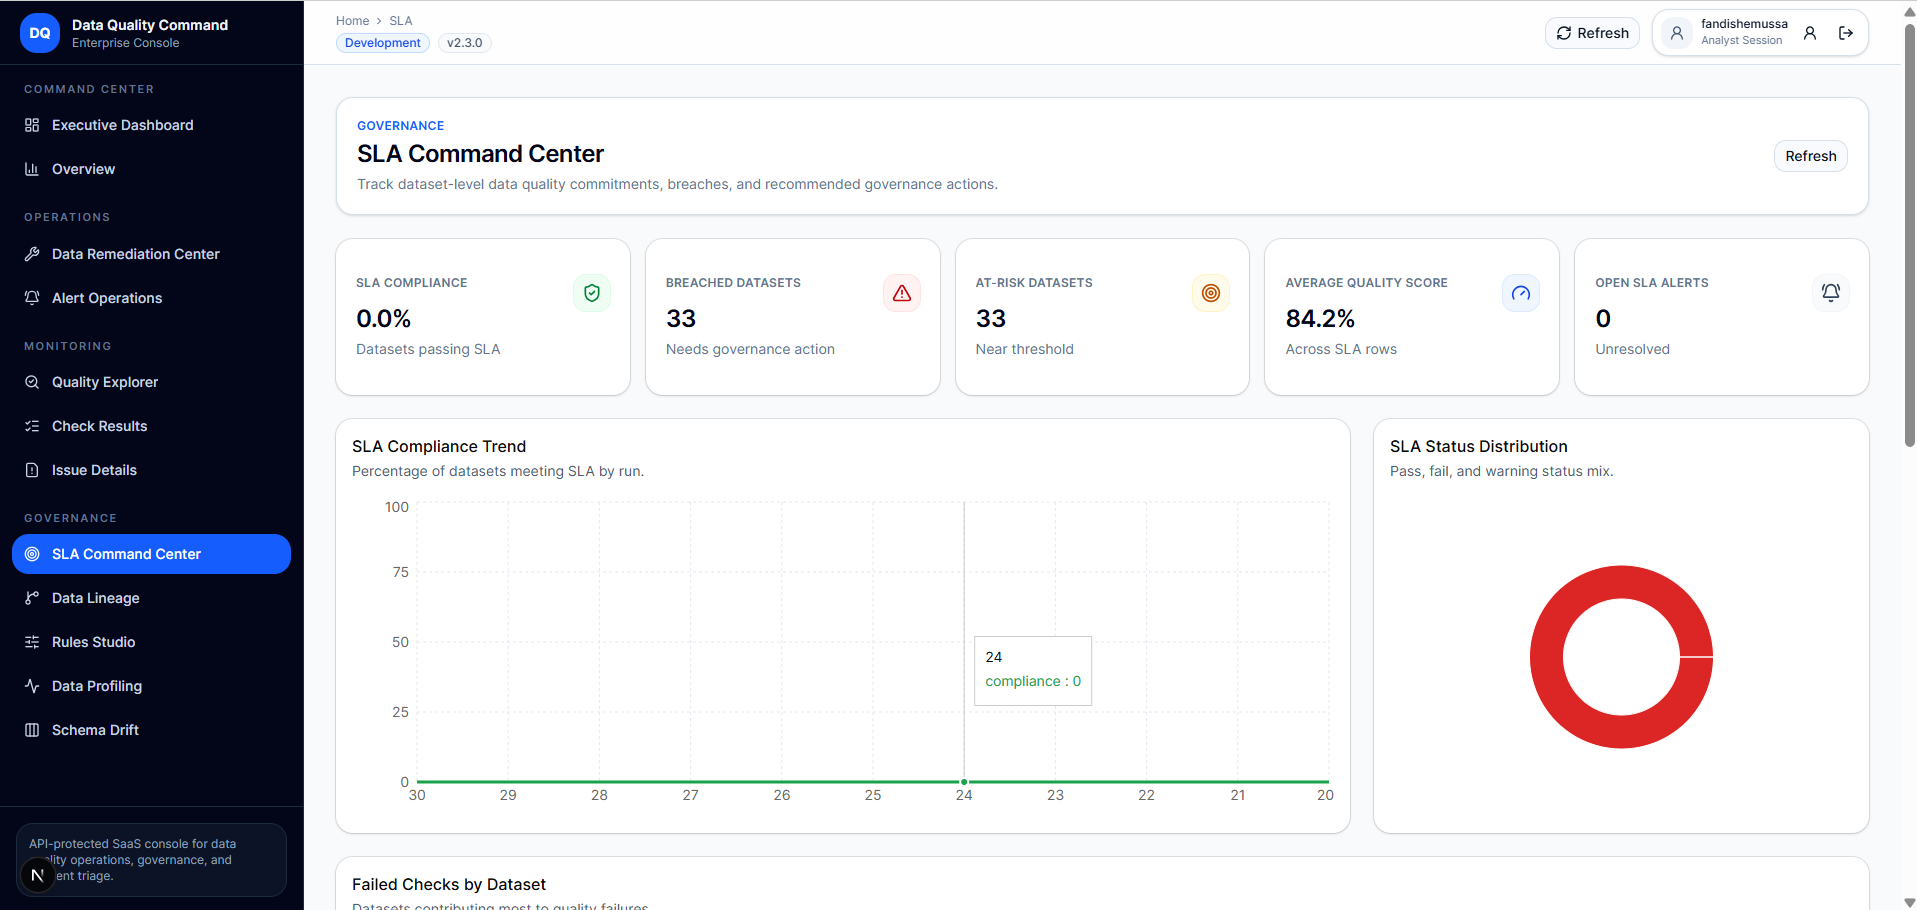Click the SLA Status Distribution heading

[1478, 447]
